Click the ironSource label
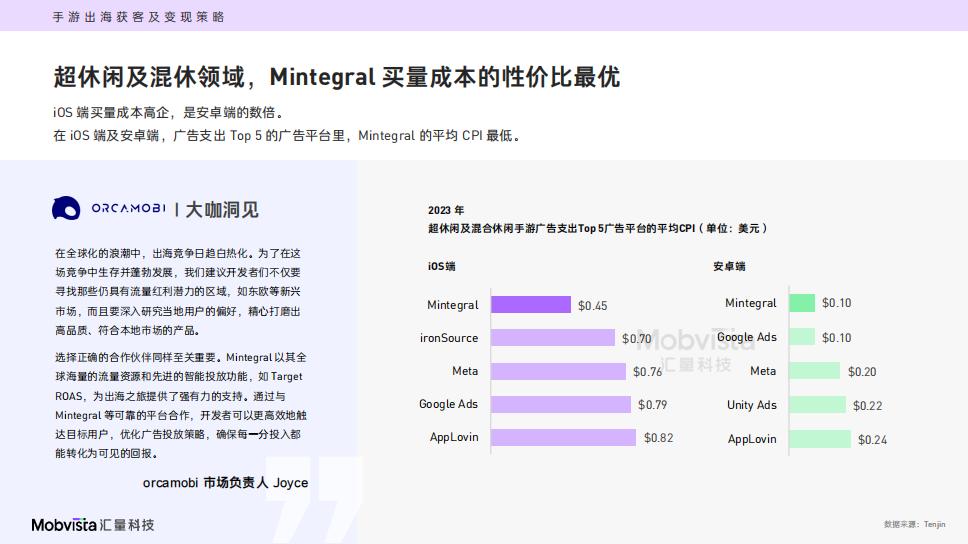 (449, 338)
